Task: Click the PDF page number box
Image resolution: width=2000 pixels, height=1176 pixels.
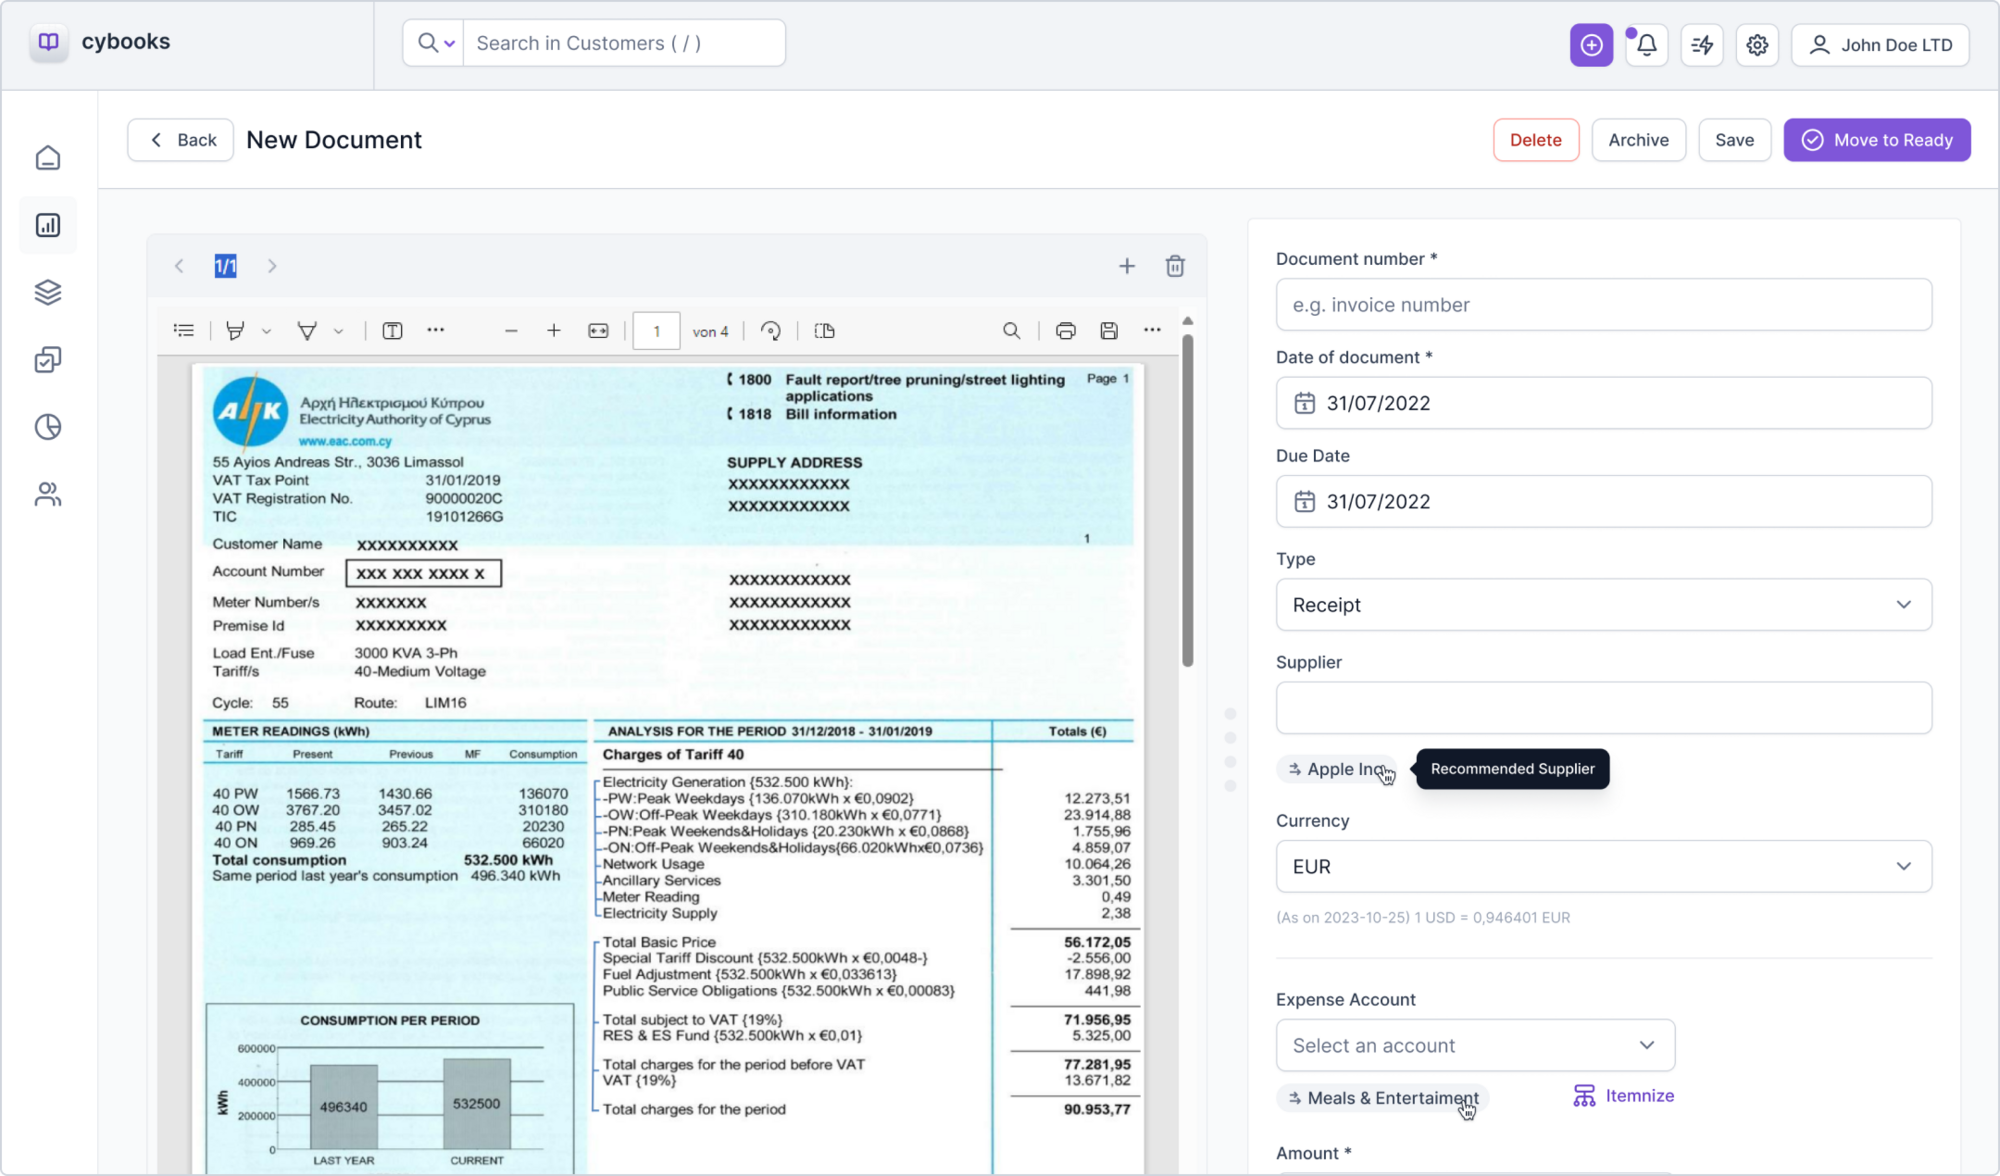Action: pos(656,331)
